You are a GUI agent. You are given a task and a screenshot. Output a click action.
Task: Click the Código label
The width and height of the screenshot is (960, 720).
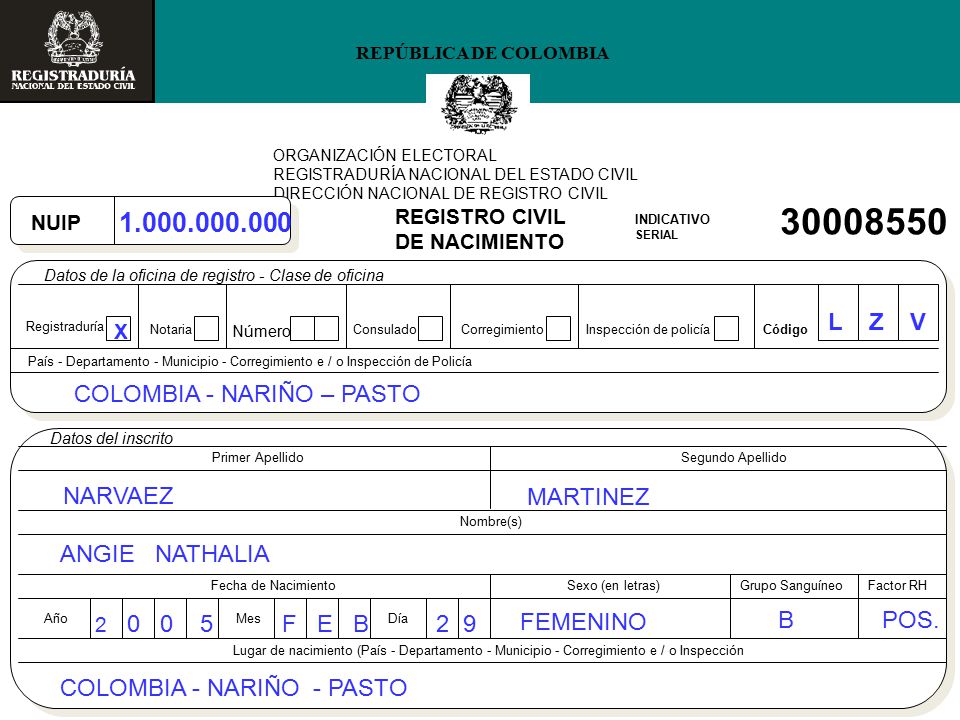pyautogui.click(x=785, y=329)
